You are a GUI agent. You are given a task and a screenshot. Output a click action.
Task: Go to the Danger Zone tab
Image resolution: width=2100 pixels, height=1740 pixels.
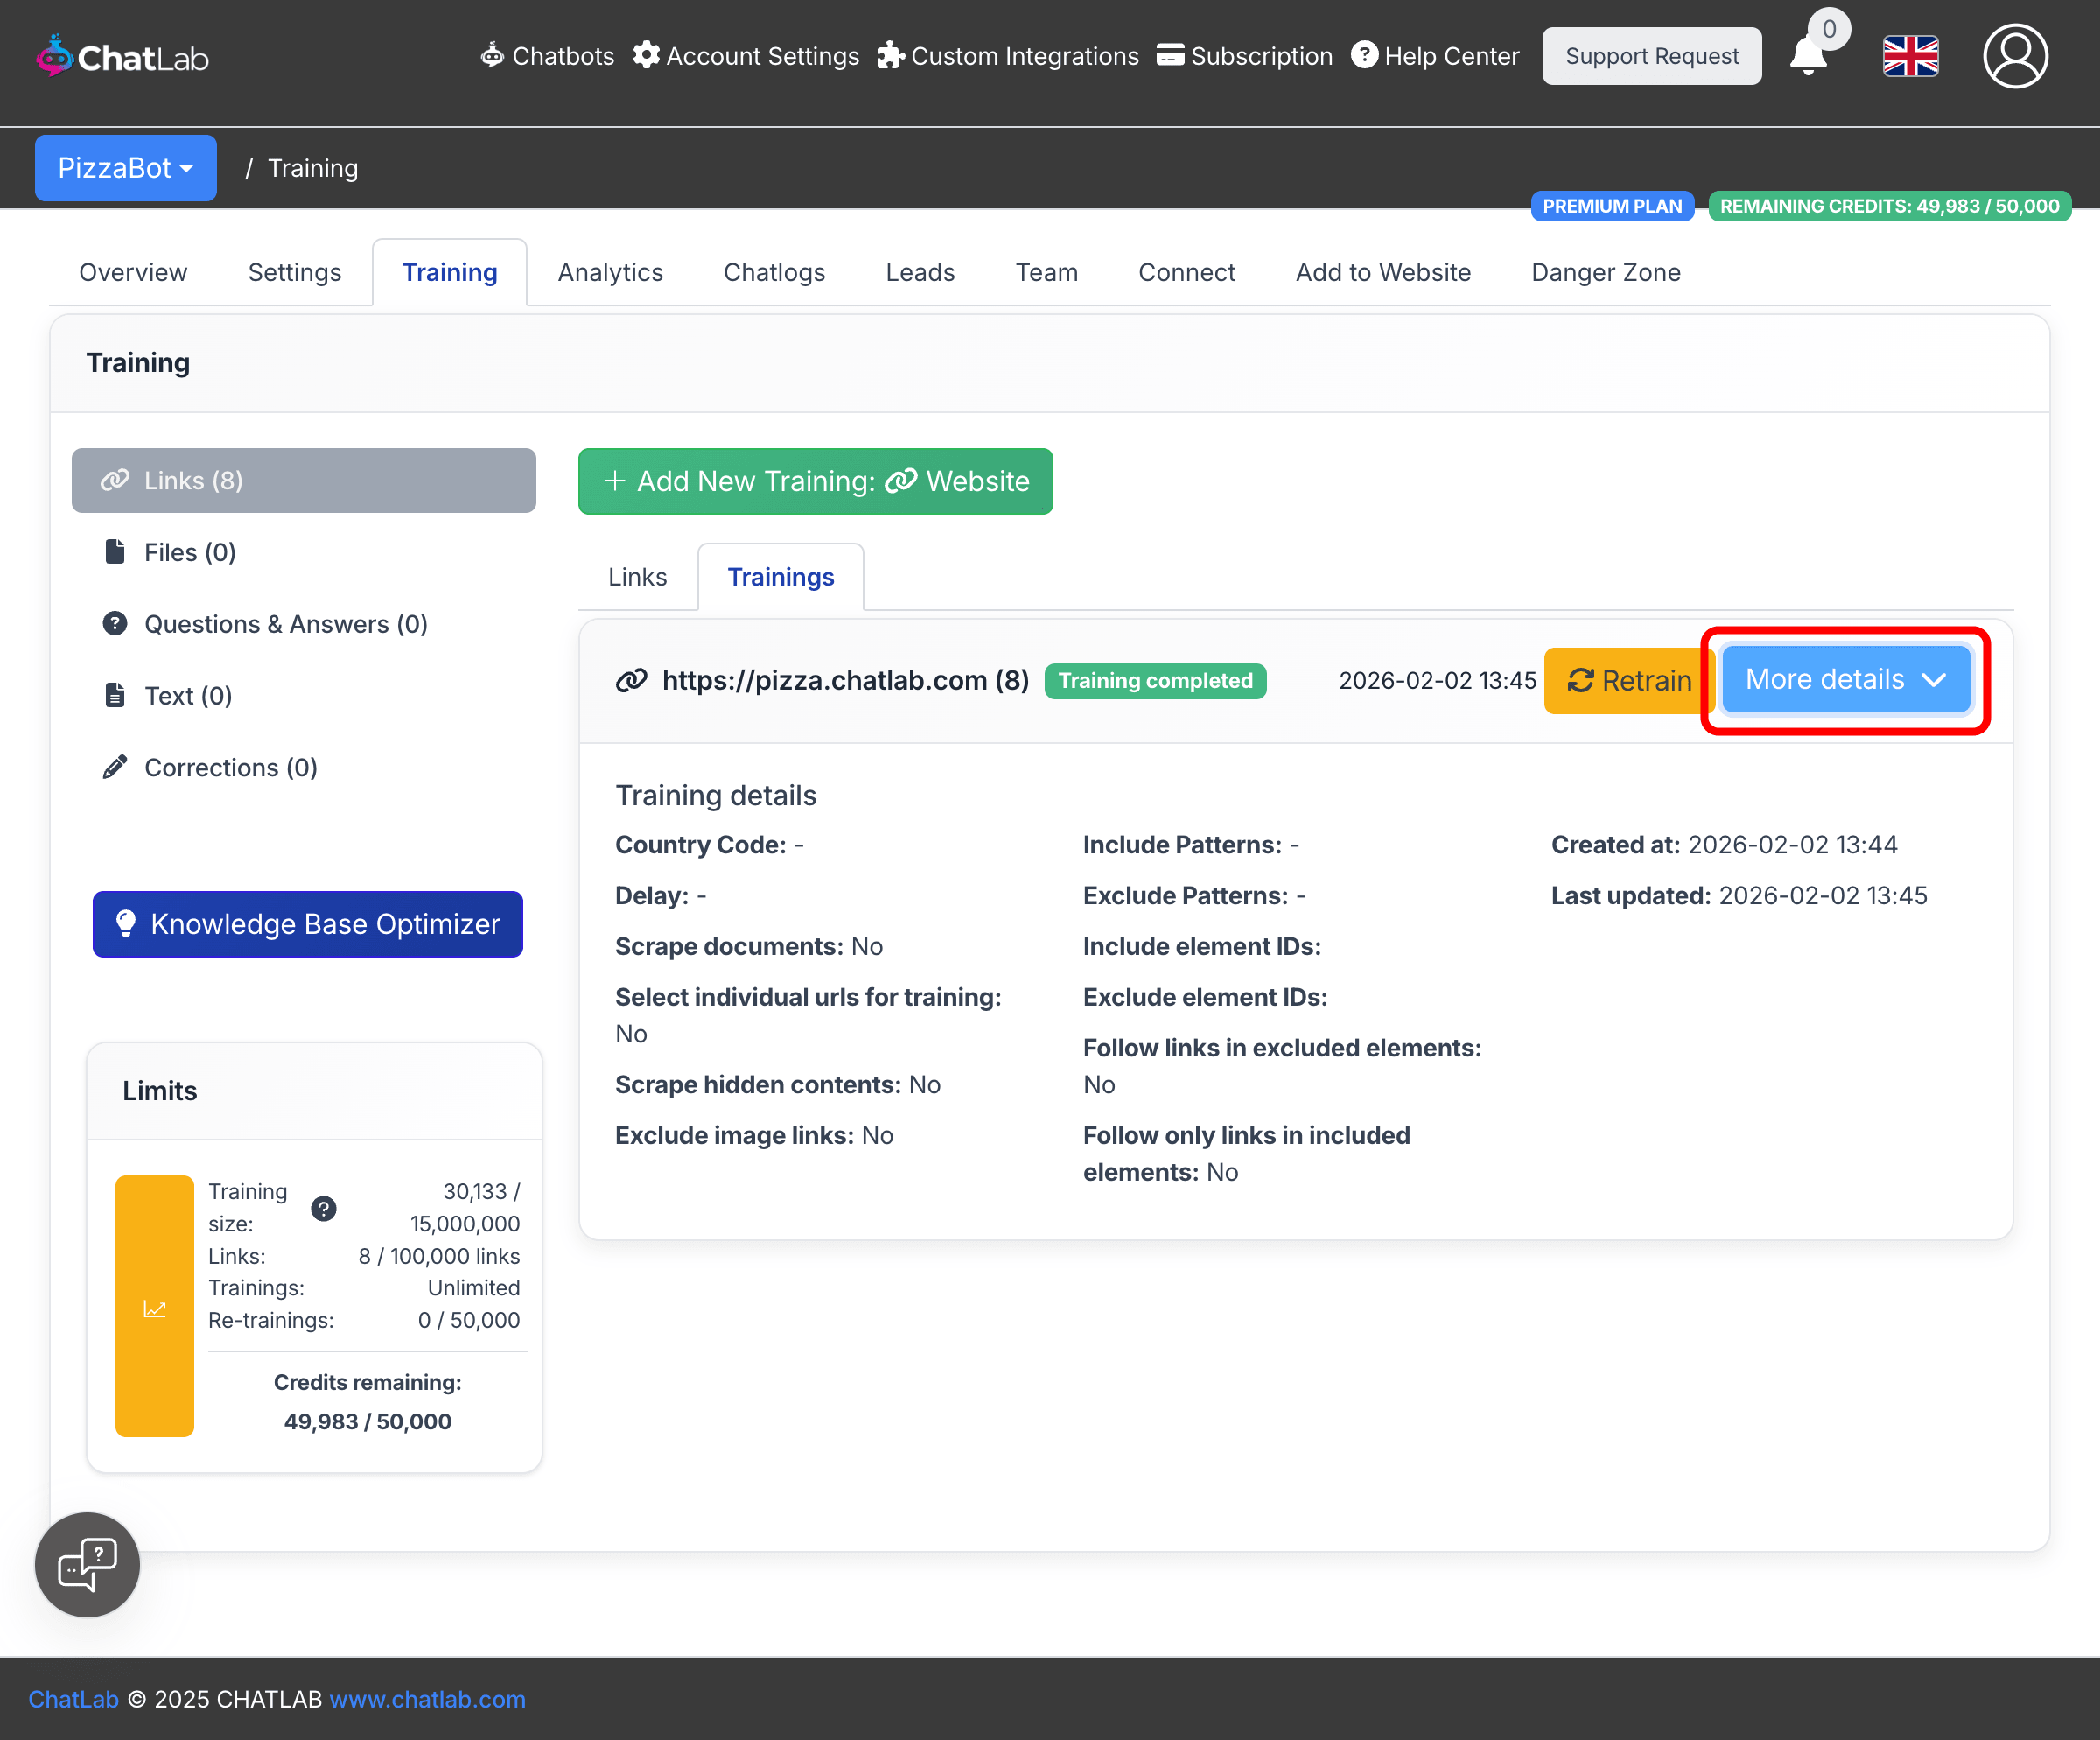1605,272
